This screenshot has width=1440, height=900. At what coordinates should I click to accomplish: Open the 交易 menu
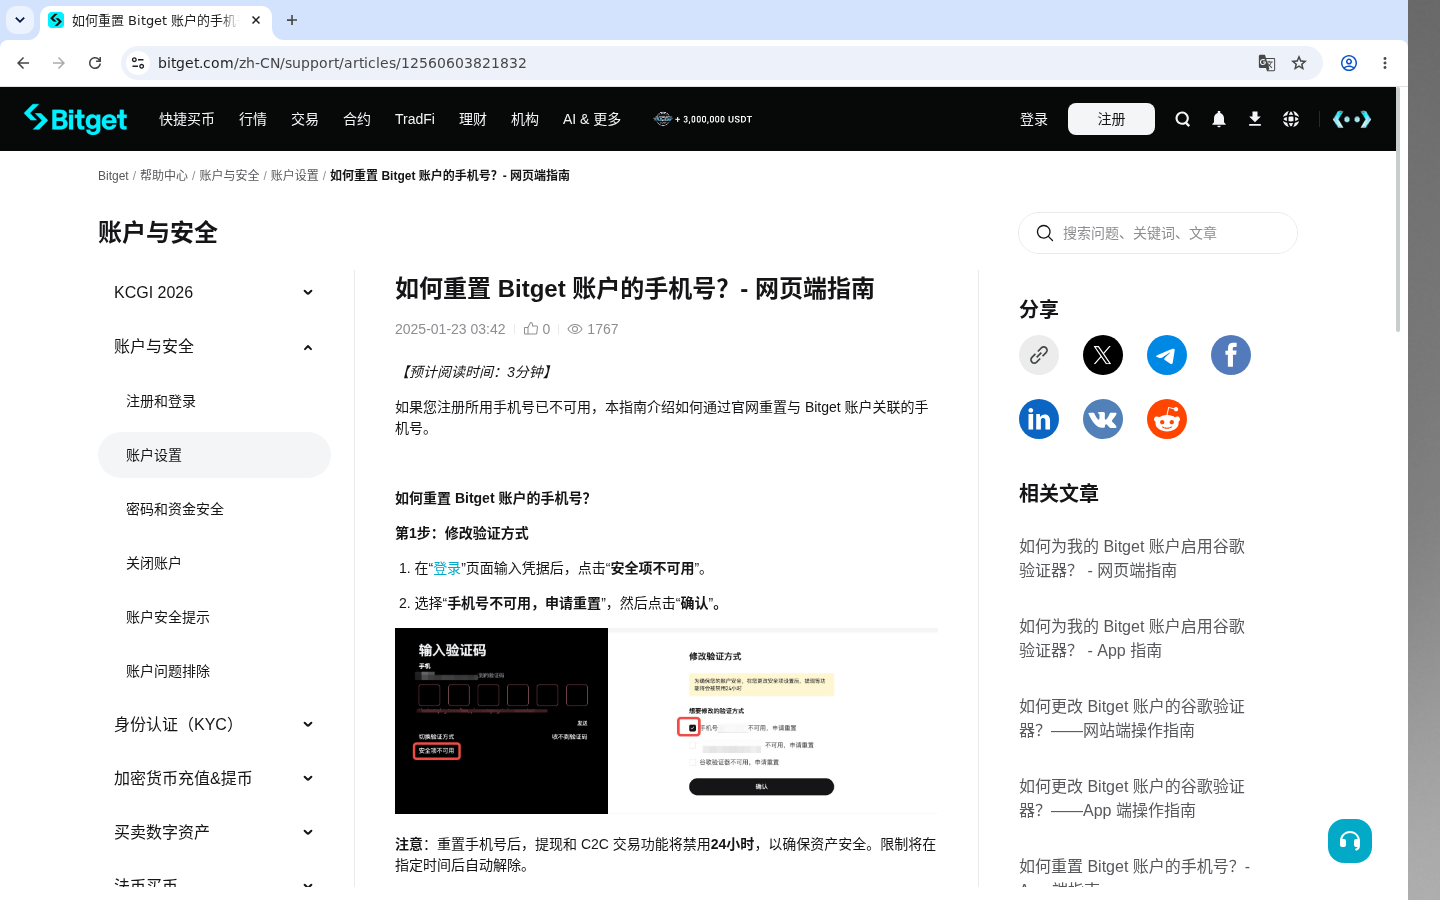coord(305,119)
